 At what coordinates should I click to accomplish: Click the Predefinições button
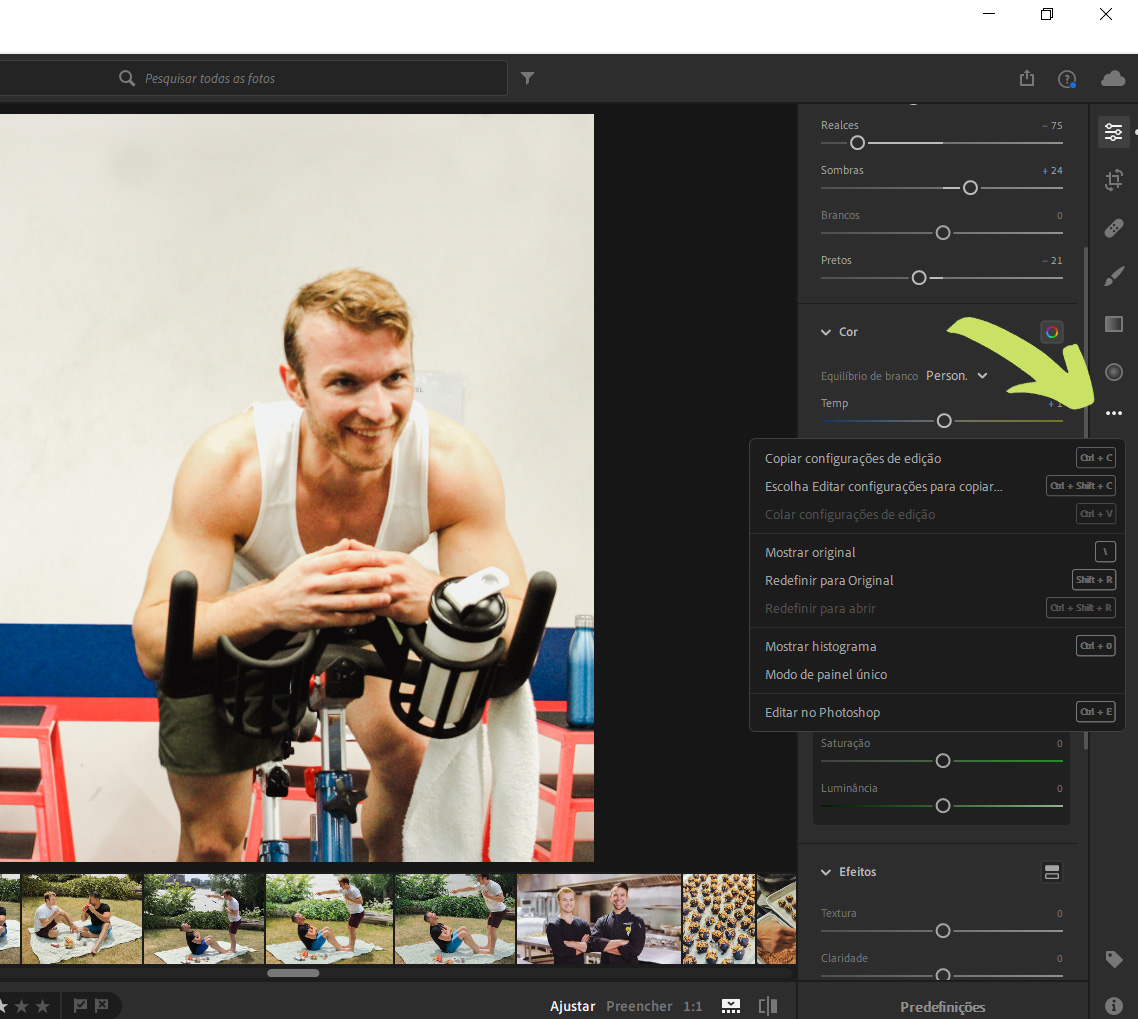click(942, 1007)
